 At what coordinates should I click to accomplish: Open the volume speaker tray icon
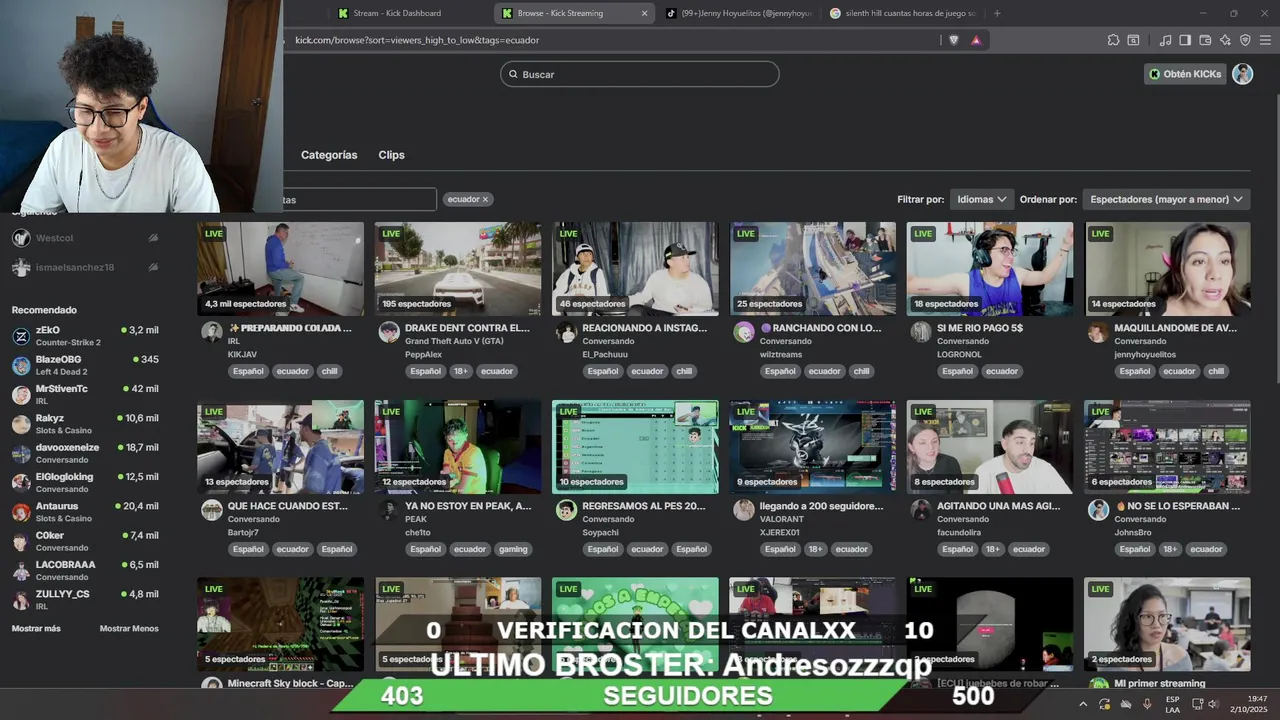pyautogui.click(x=1214, y=704)
